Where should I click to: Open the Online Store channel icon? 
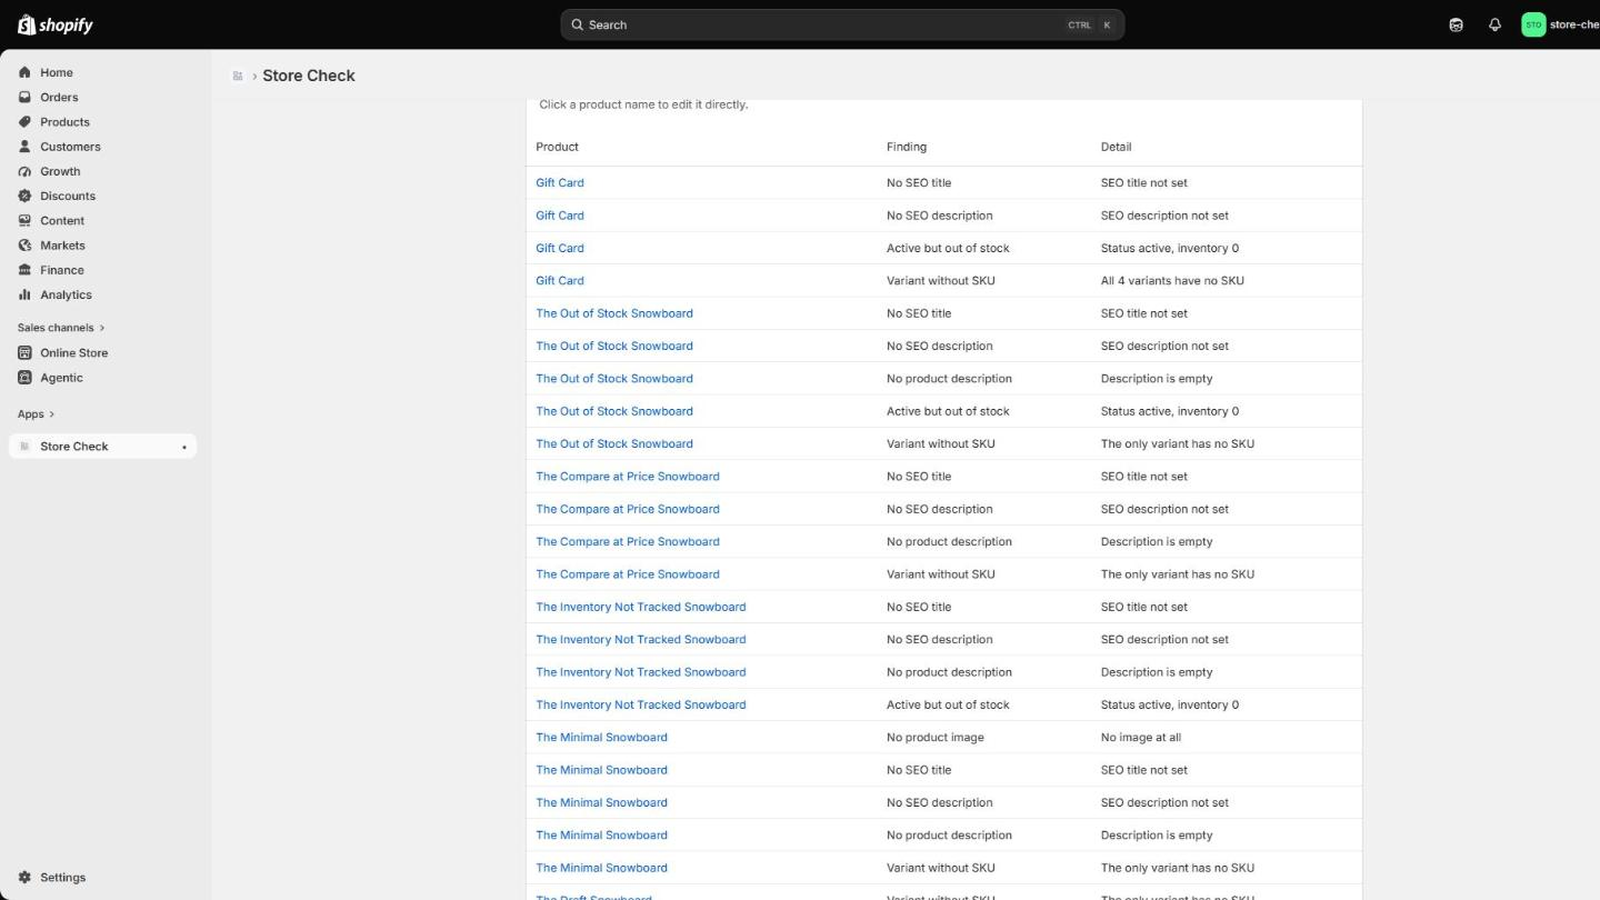(x=25, y=353)
